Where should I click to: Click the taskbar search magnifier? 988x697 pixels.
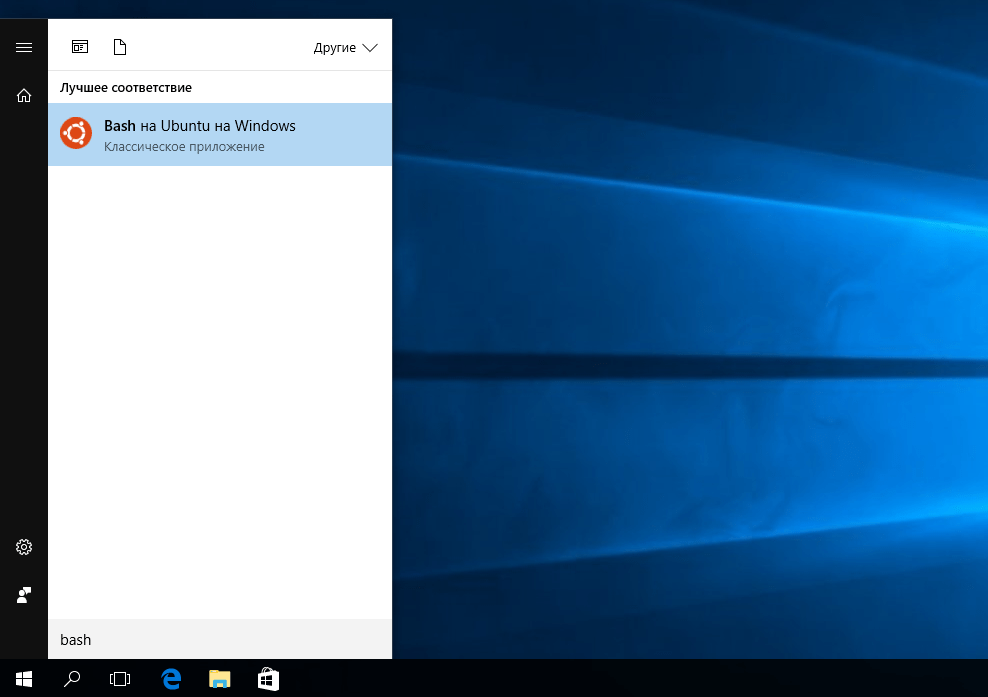pyautogui.click(x=72, y=679)
